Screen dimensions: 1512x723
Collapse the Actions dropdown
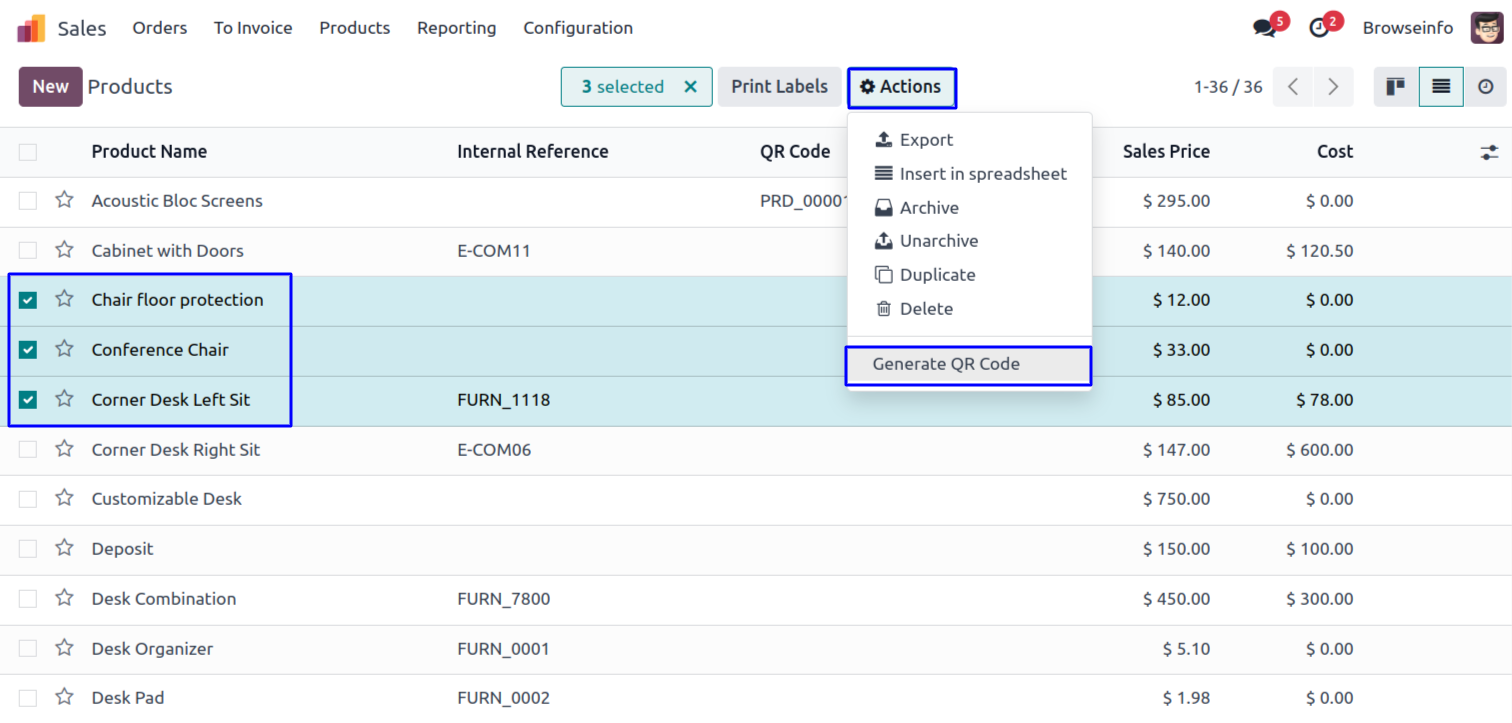click(901, 87)
